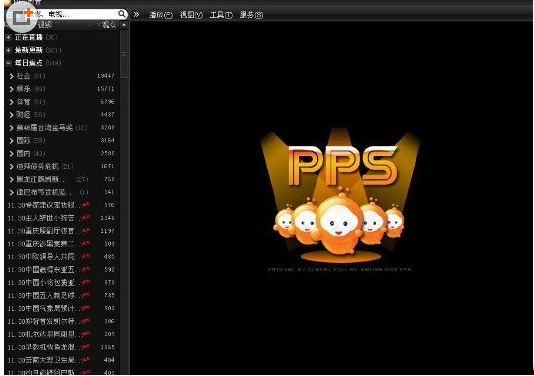
Task: Select the 最新更新 tree node
Action: [x=38, y=50]
